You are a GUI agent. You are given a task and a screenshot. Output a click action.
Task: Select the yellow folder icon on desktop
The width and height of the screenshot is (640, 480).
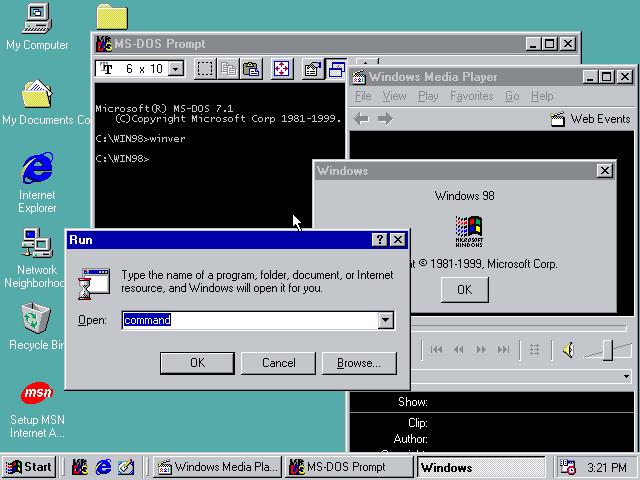(x=112, y=16)
